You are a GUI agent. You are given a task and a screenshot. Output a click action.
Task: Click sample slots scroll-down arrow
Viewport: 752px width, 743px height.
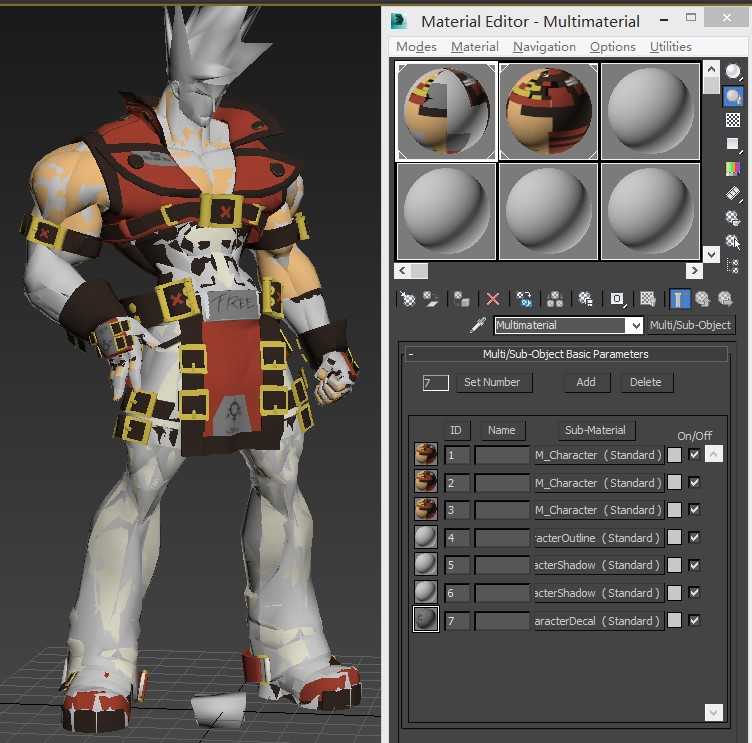coord(711,254)
